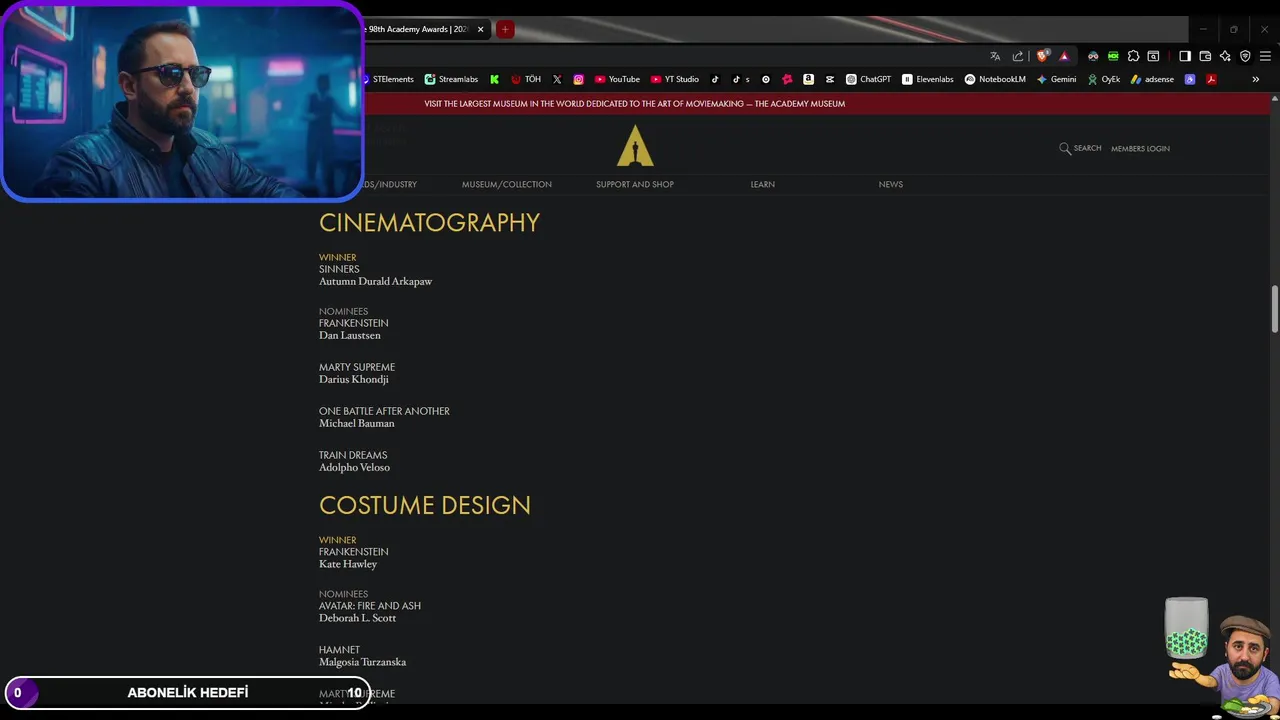
Task: Open the Instagram bookmark icon
Action: 578,79
